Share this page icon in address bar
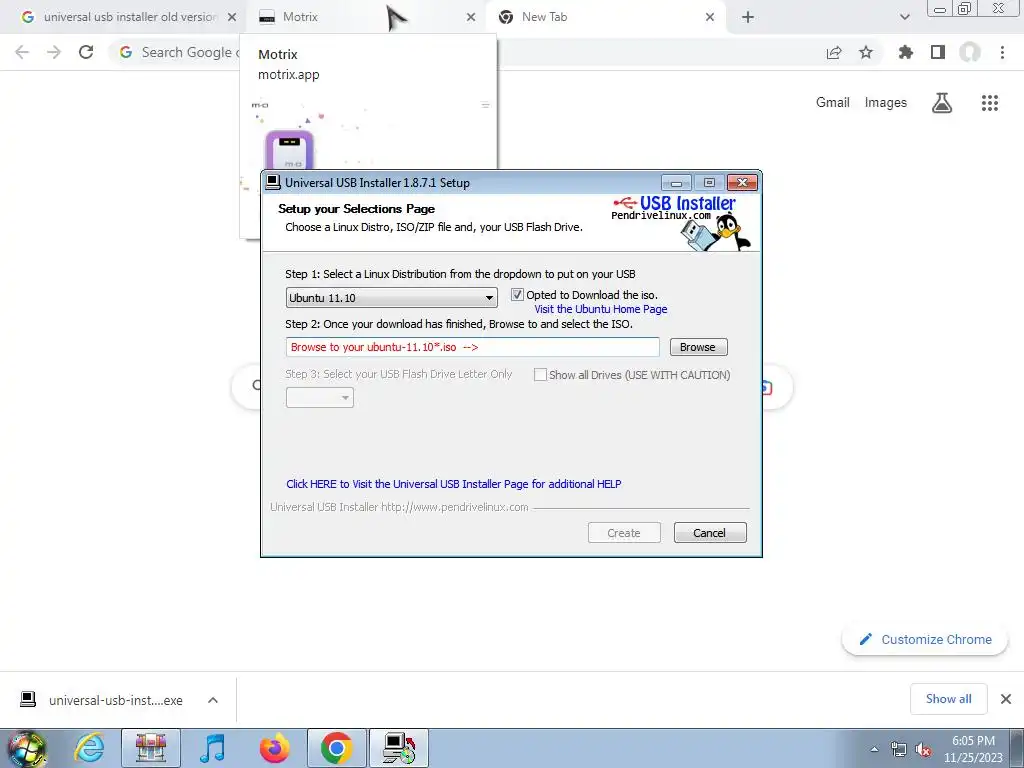 pyautogui.click(x=834, y=52)
